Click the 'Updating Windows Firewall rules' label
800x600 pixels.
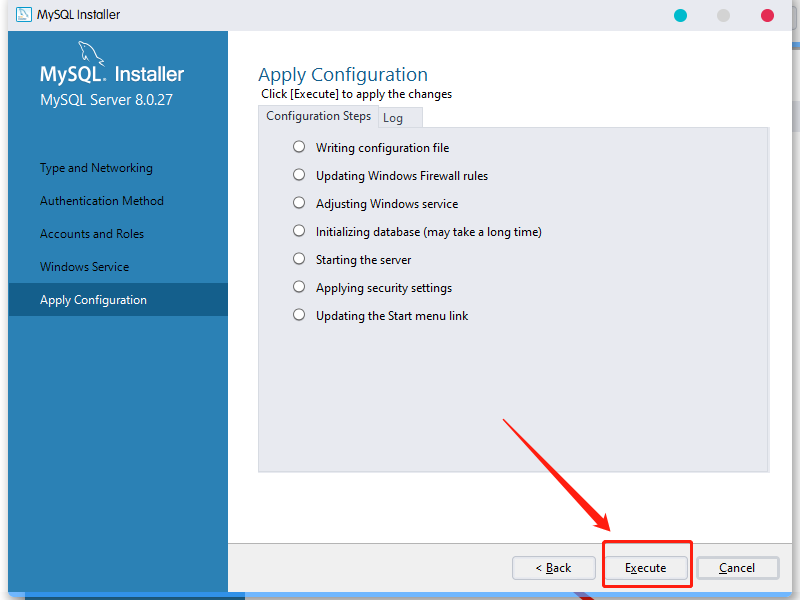[402, 176]
